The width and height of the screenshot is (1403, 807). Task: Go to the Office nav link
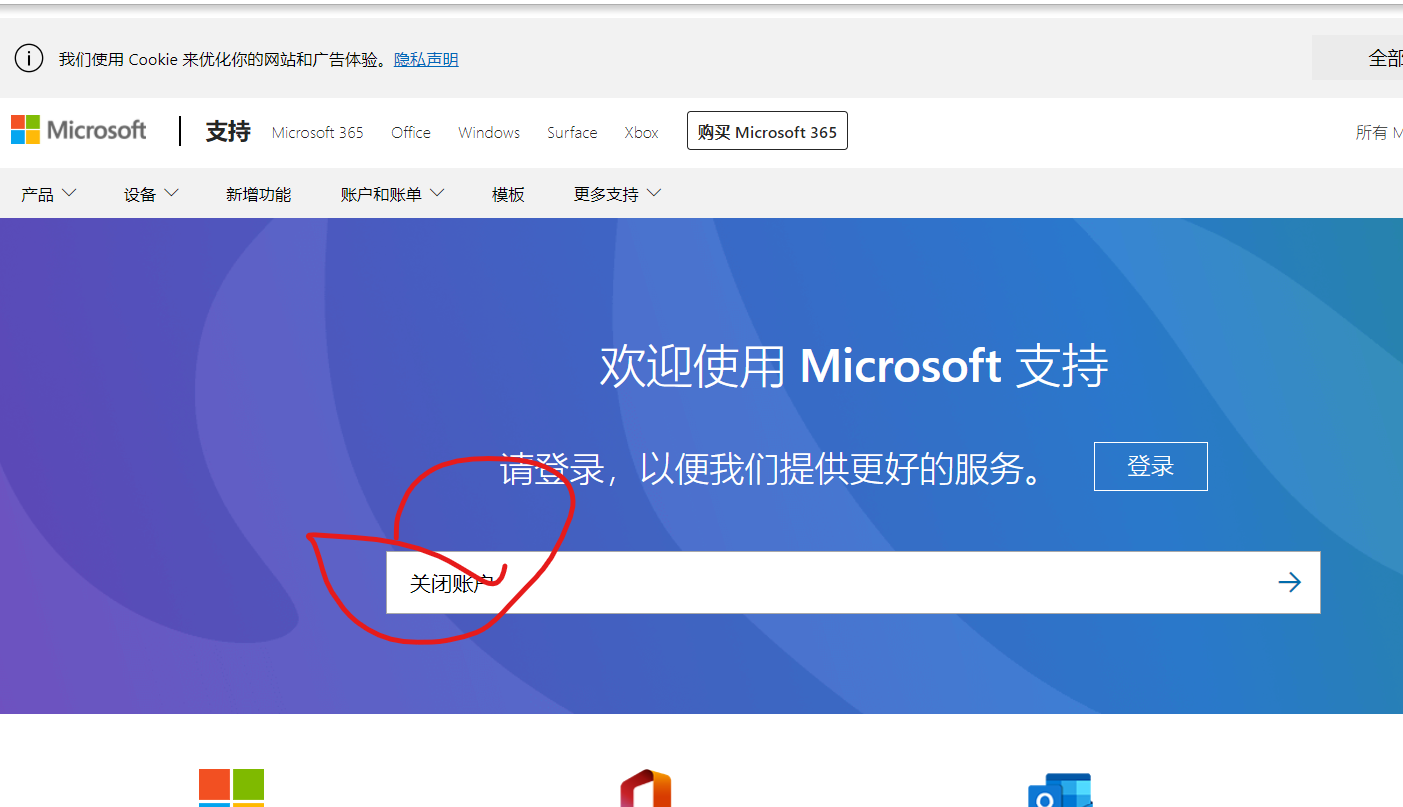pos(411,132)
